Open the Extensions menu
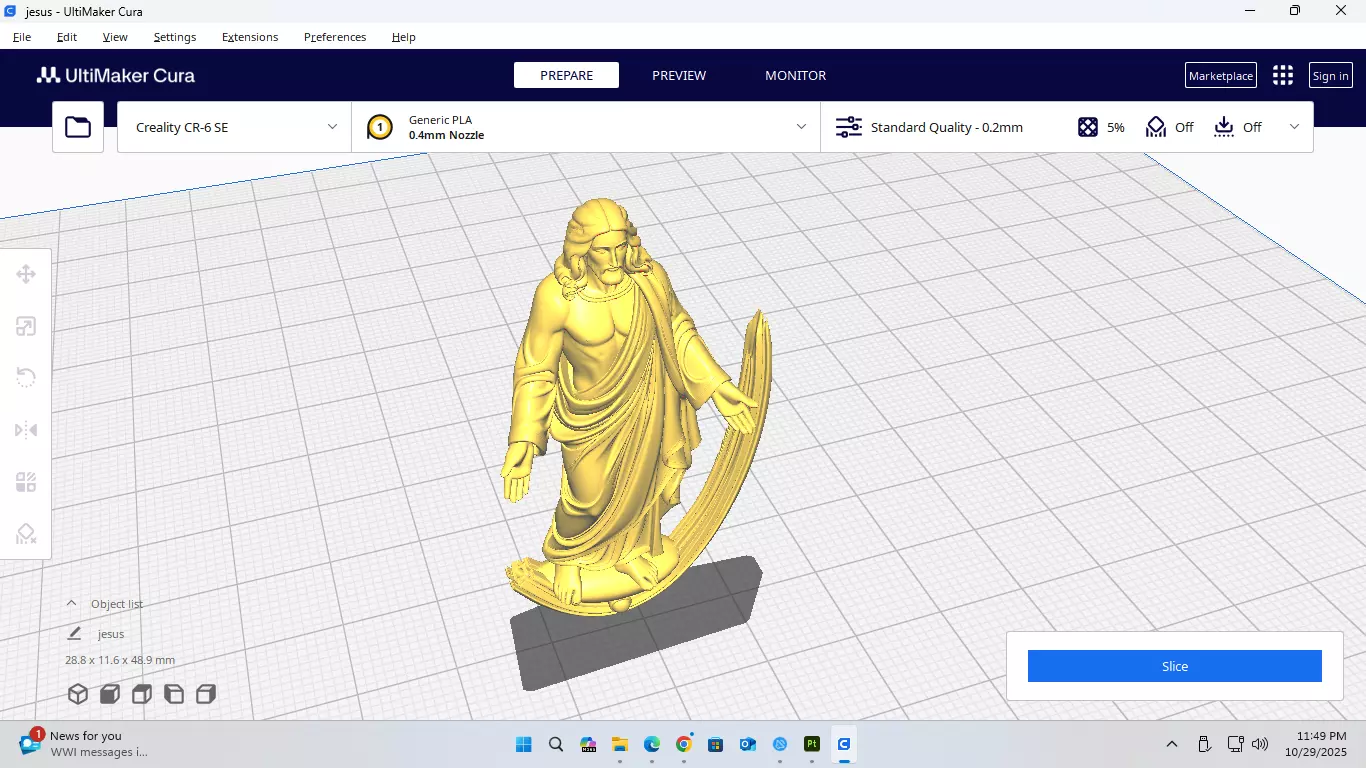The height and width of the screenshot is (768, 1366). click(x=250, y=37)
